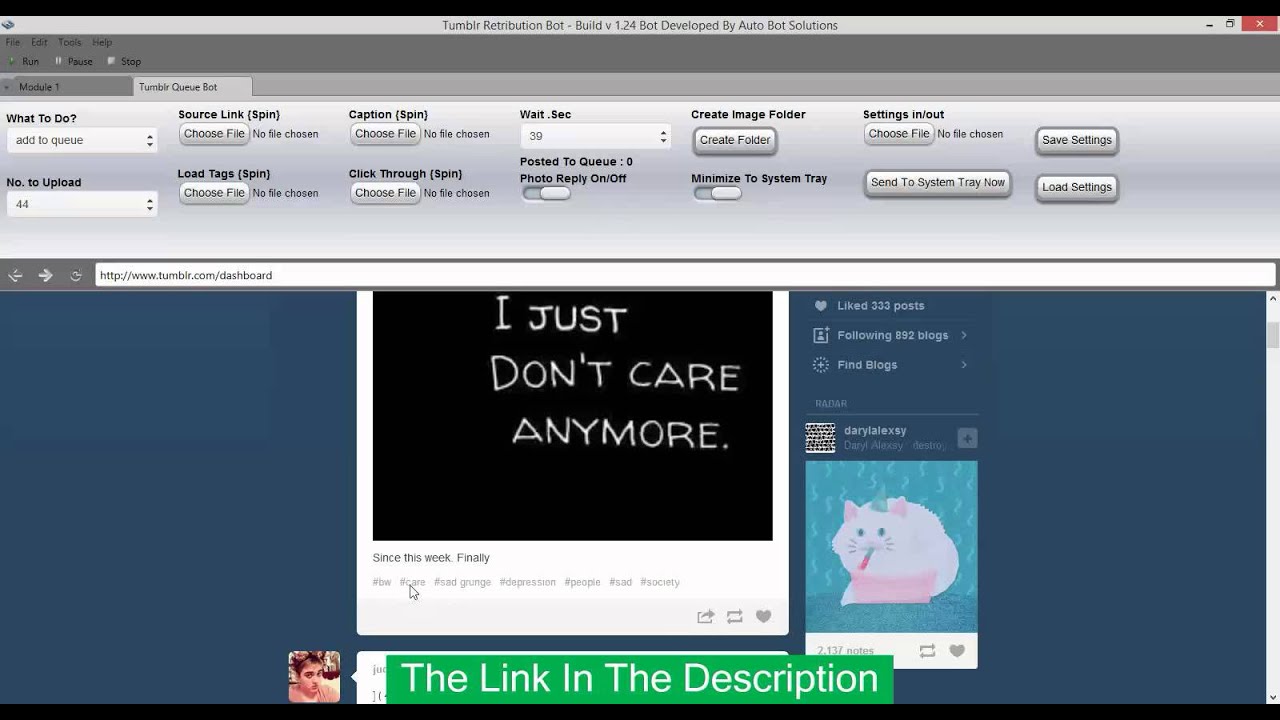Click the scrollbar down arrow
Screen dimensions: 1280x720
[x=1273, y=697]
